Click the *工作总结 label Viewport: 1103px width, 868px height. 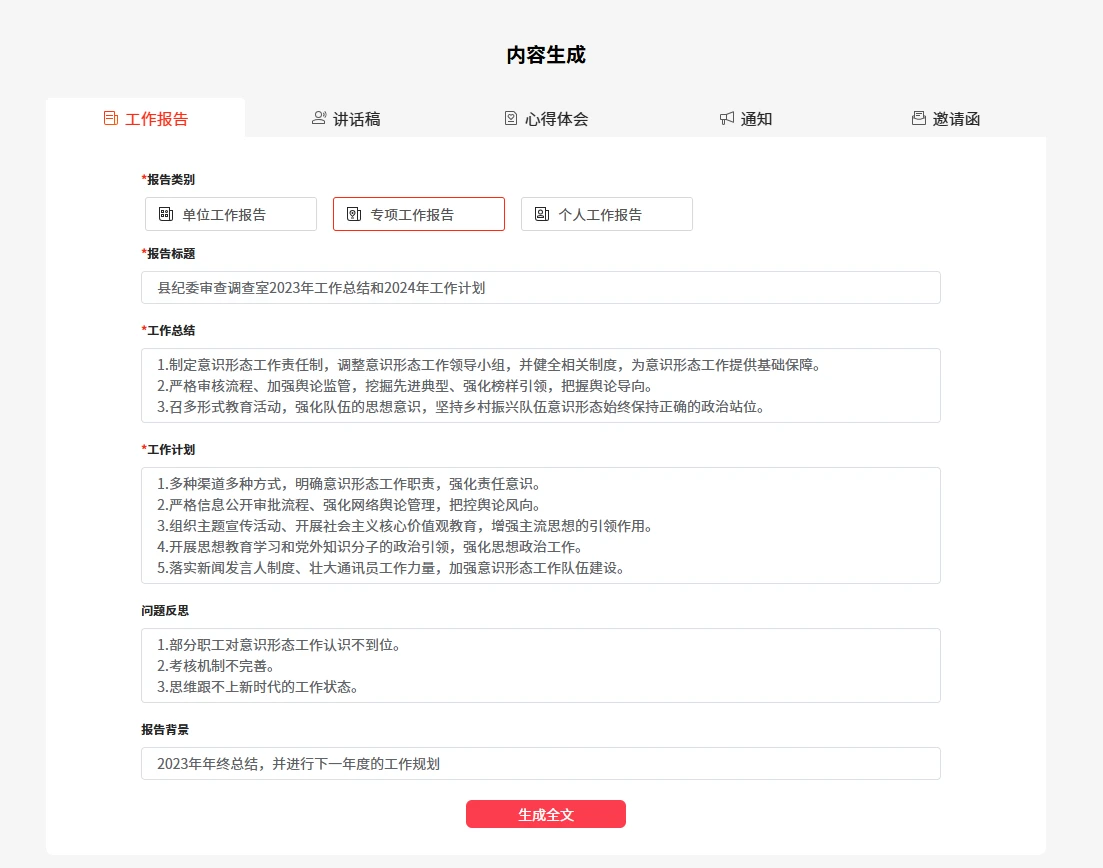click(x=168, y=330)
